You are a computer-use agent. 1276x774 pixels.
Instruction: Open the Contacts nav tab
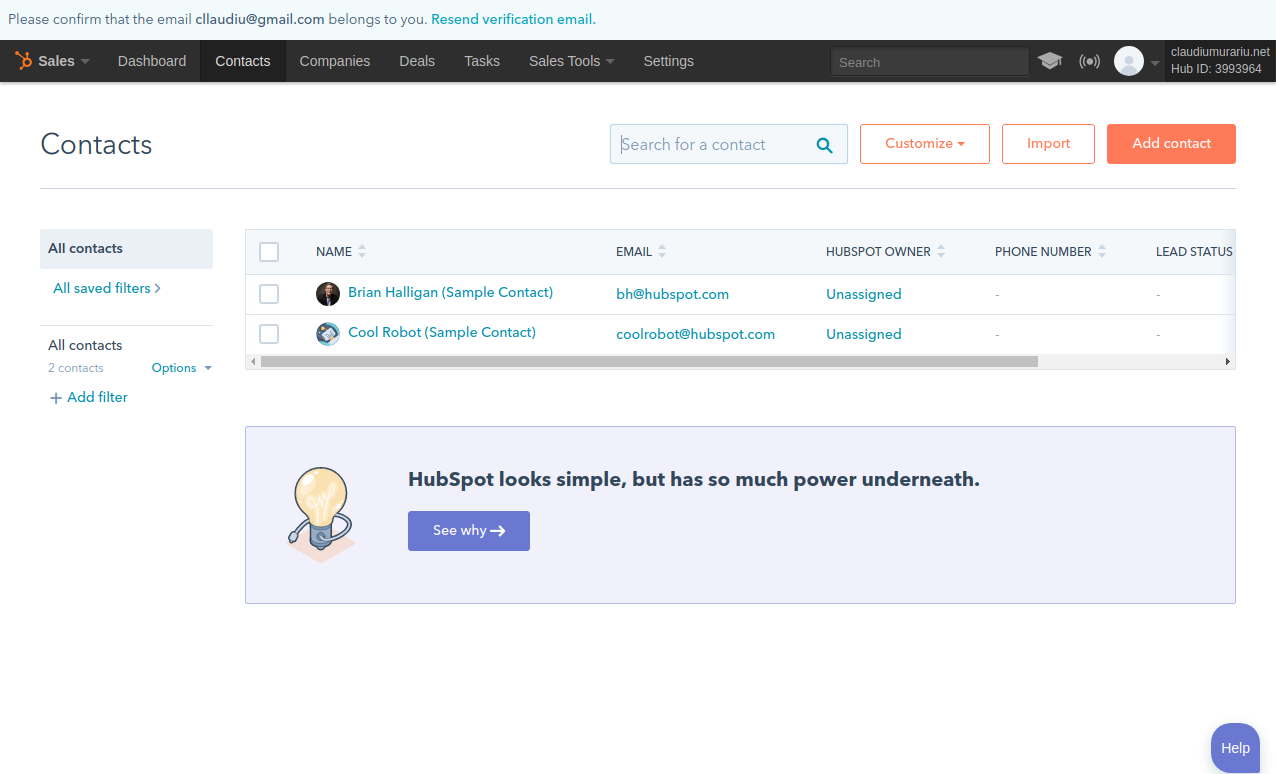[243, 61]
